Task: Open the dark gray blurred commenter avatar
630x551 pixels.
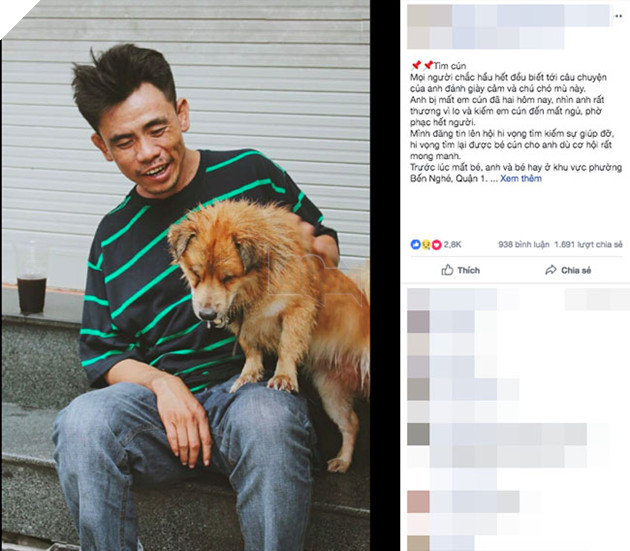Action: click(418, 434)
